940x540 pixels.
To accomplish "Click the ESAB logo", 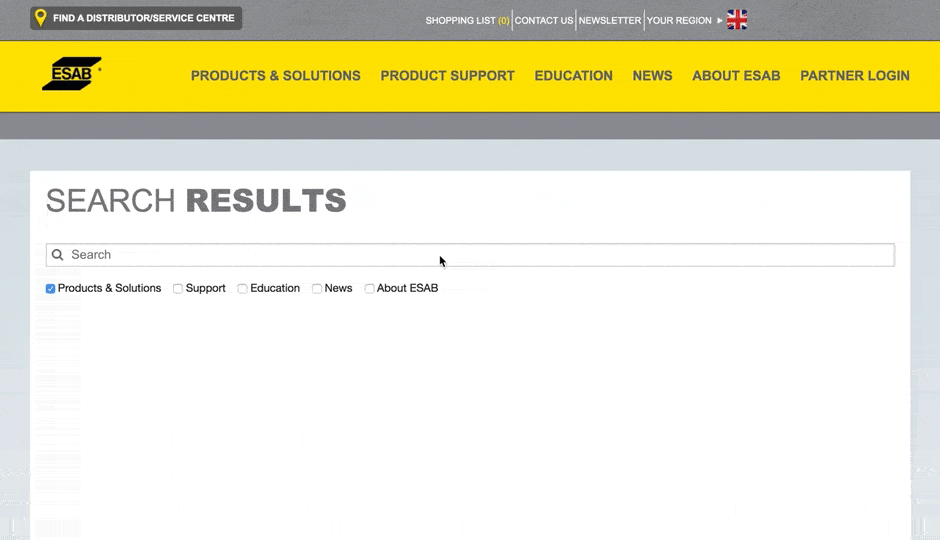I will 71,74.
